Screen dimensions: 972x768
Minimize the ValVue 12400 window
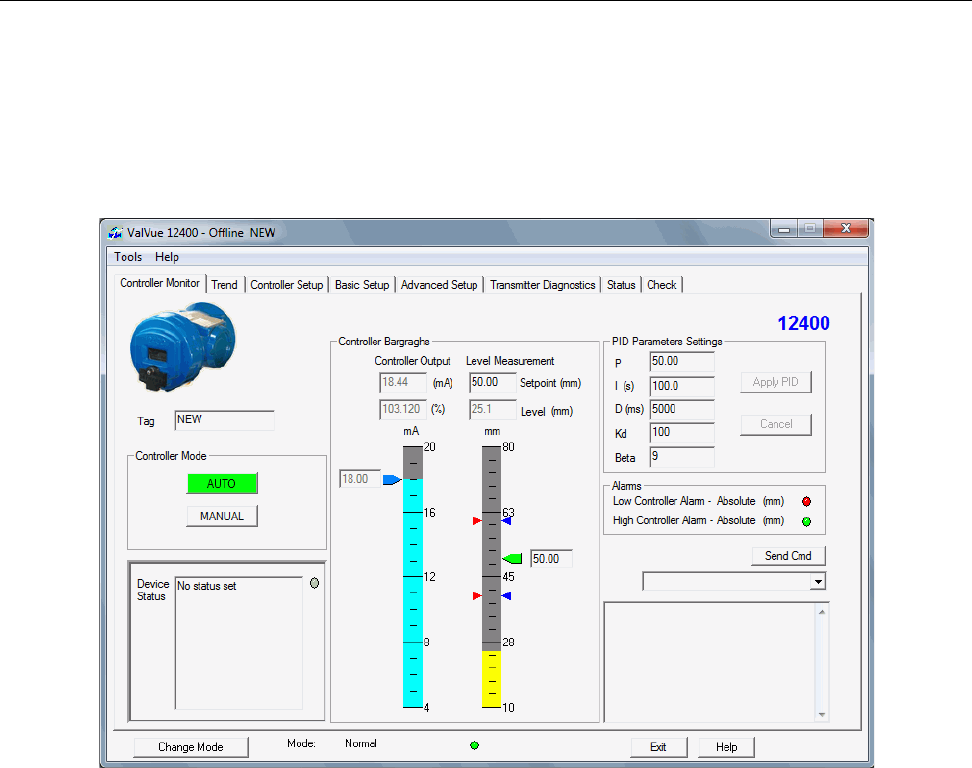784,229
